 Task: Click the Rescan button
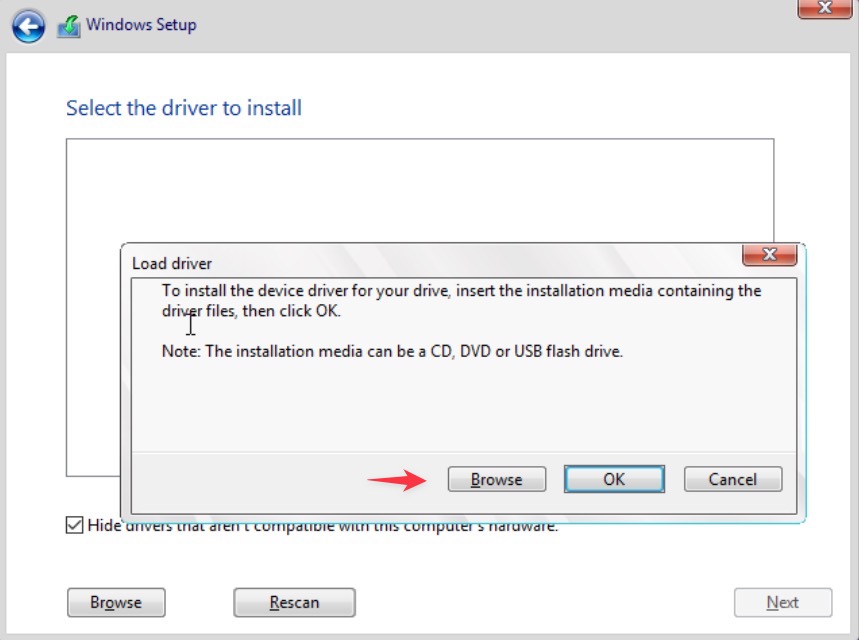coord(294,602)
